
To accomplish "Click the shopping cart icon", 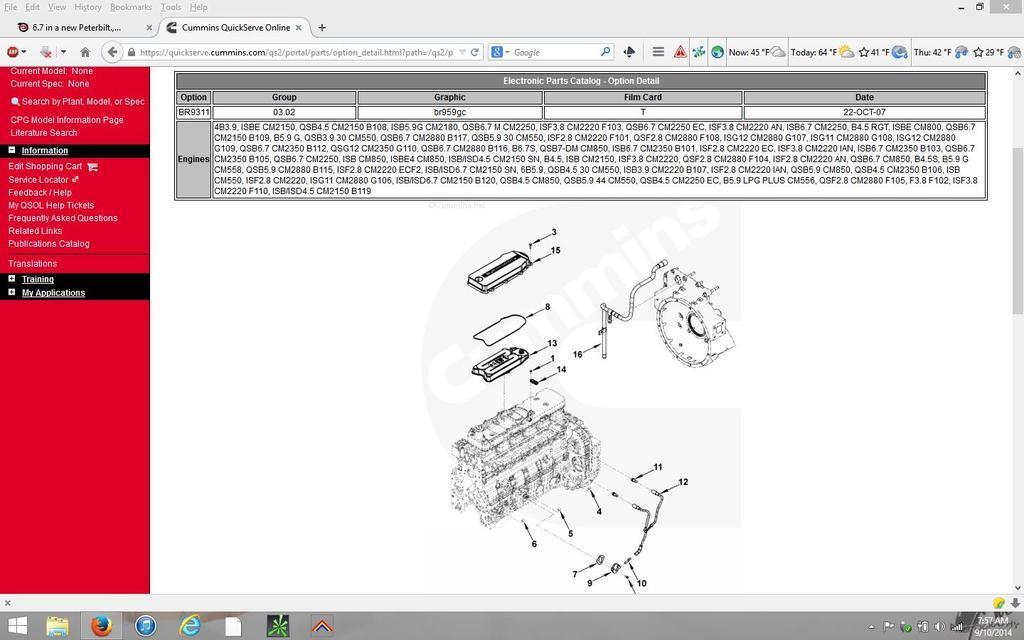I will (x=93, y=167).
